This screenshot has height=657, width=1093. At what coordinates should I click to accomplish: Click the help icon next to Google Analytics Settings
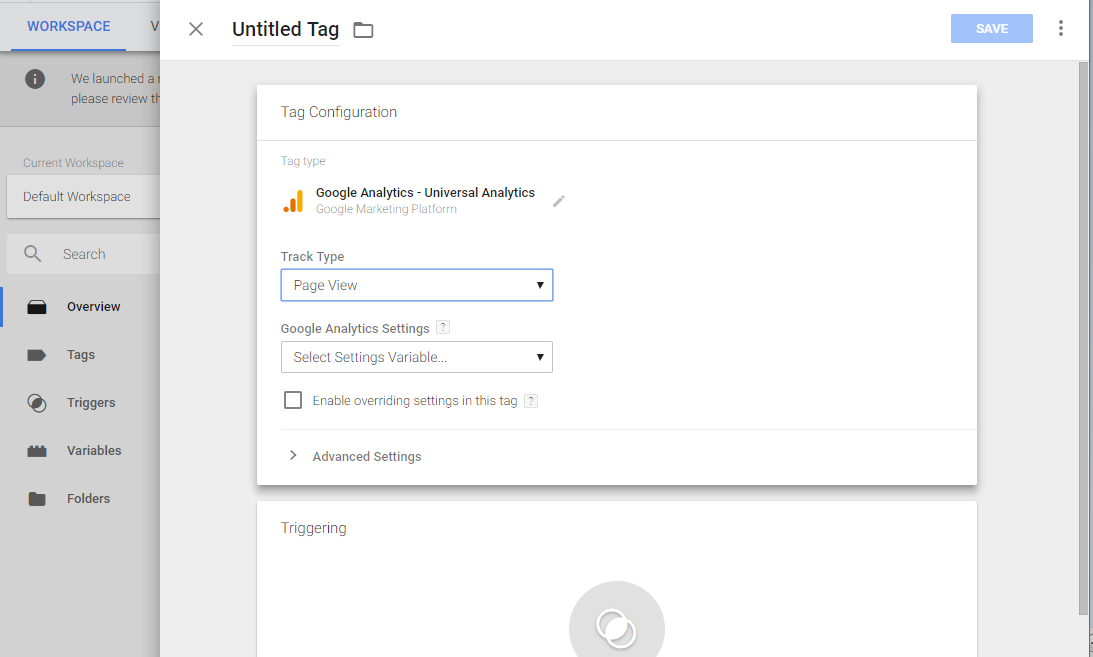click(x=443, y=327)
